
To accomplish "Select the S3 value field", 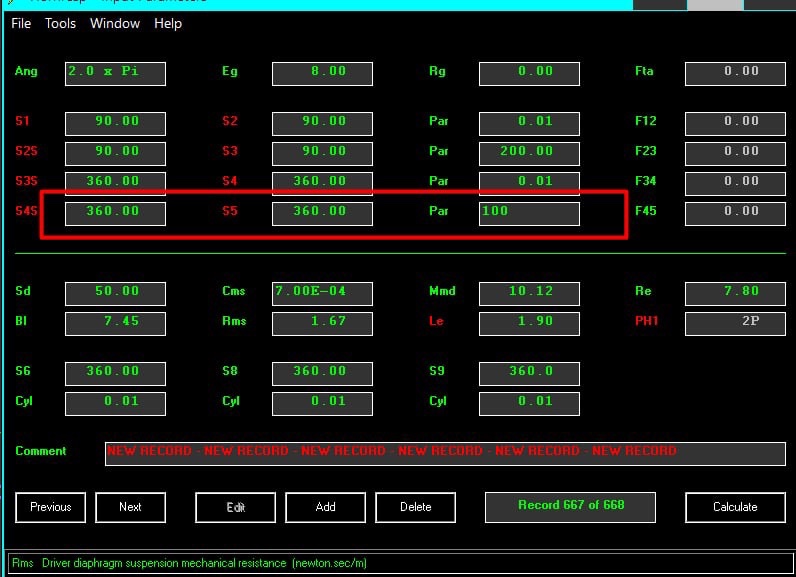I will [x=322, y=154].
